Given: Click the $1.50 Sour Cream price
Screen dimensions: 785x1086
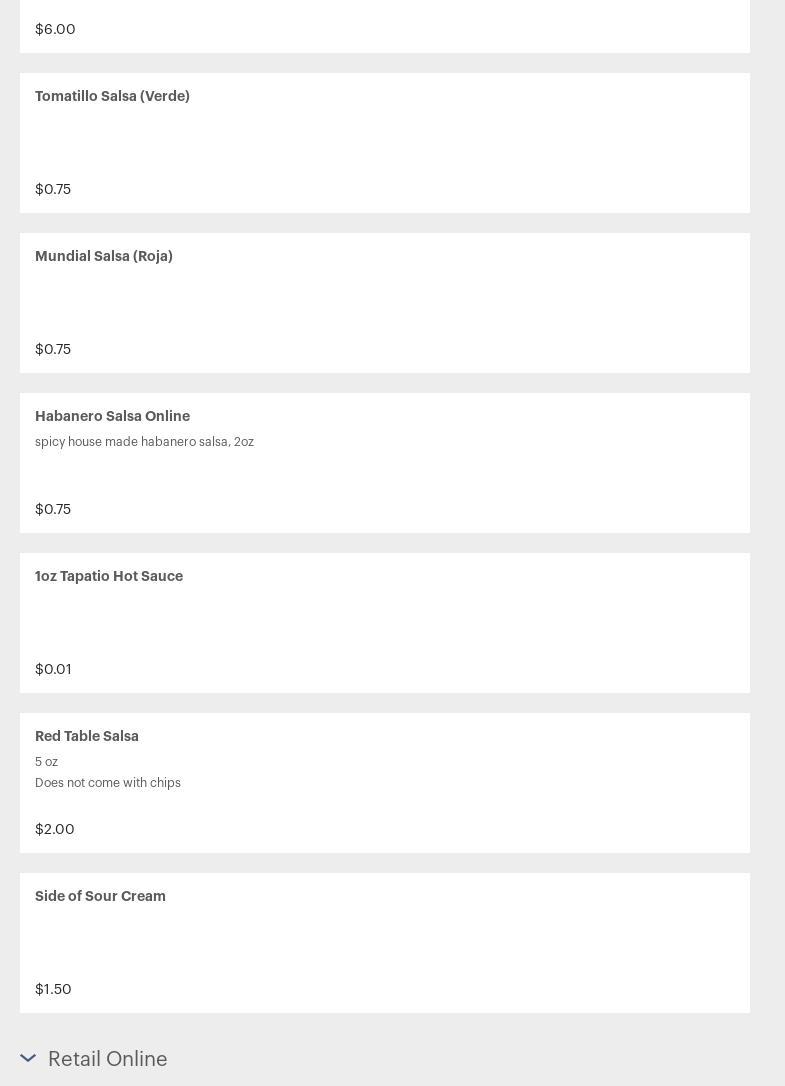Looking at the screenshot, I should 53,989.
